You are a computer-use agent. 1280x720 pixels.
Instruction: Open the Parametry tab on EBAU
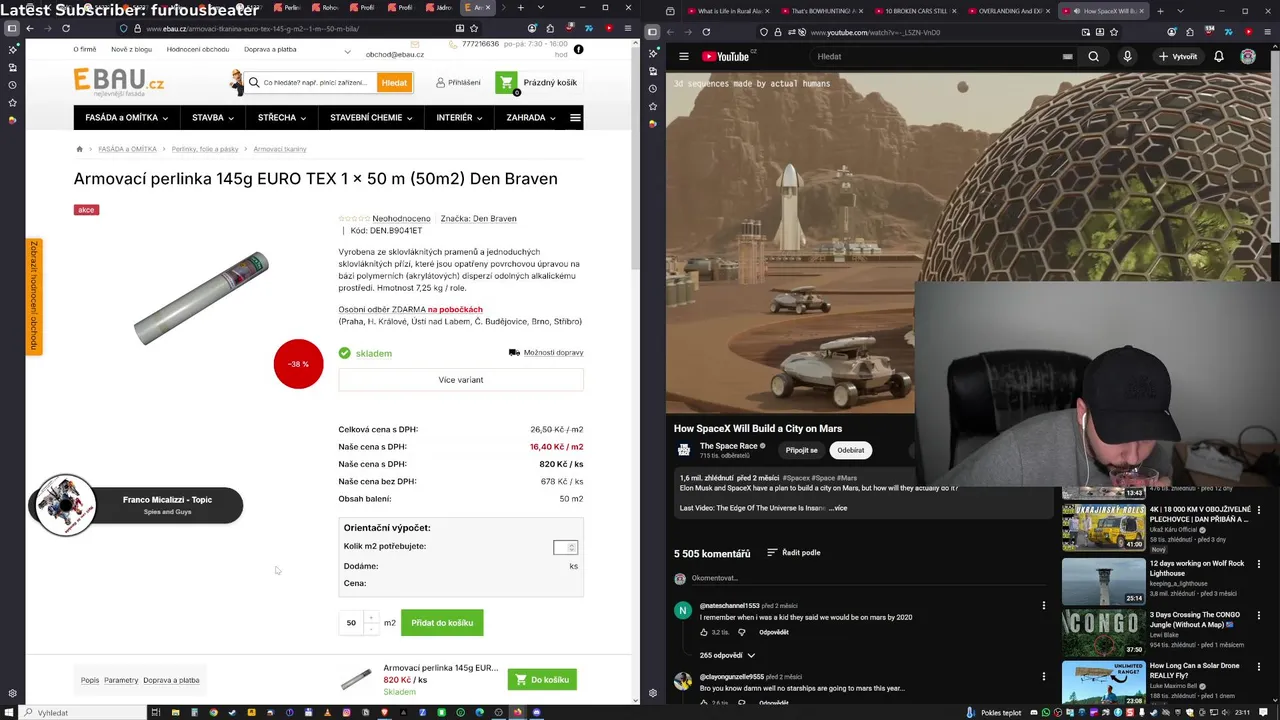pos(121,680)
